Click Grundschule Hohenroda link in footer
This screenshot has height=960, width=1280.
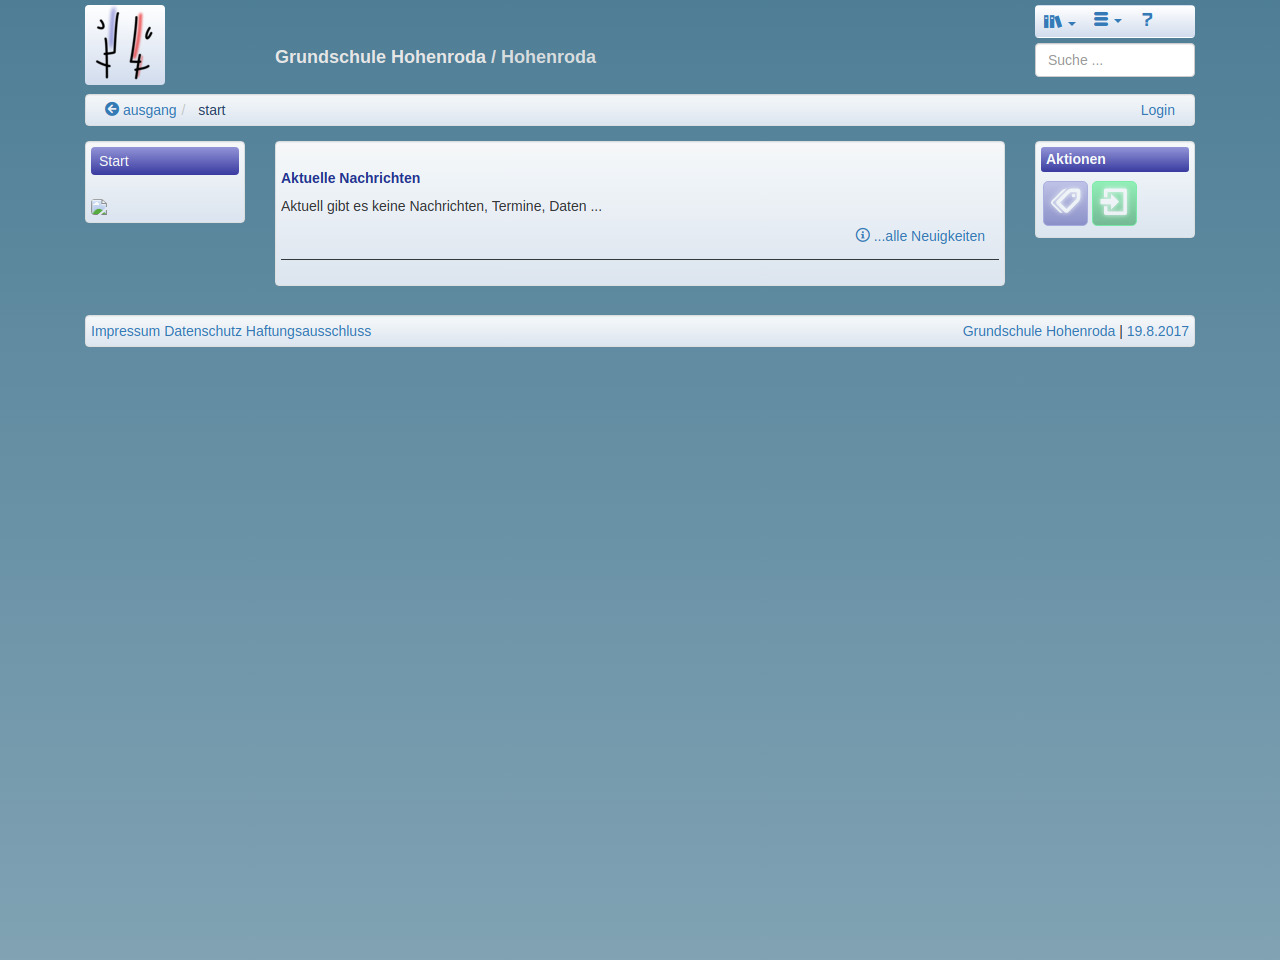point(1038,331)
